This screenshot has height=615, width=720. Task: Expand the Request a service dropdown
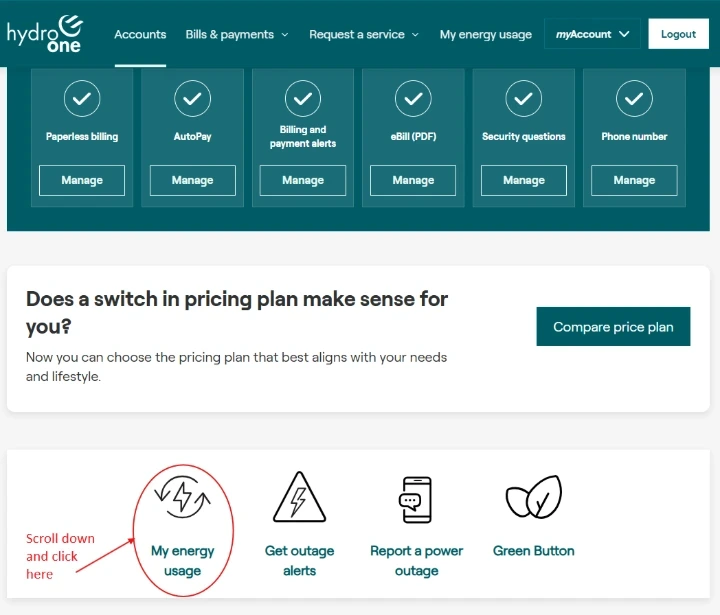[364, 34]
